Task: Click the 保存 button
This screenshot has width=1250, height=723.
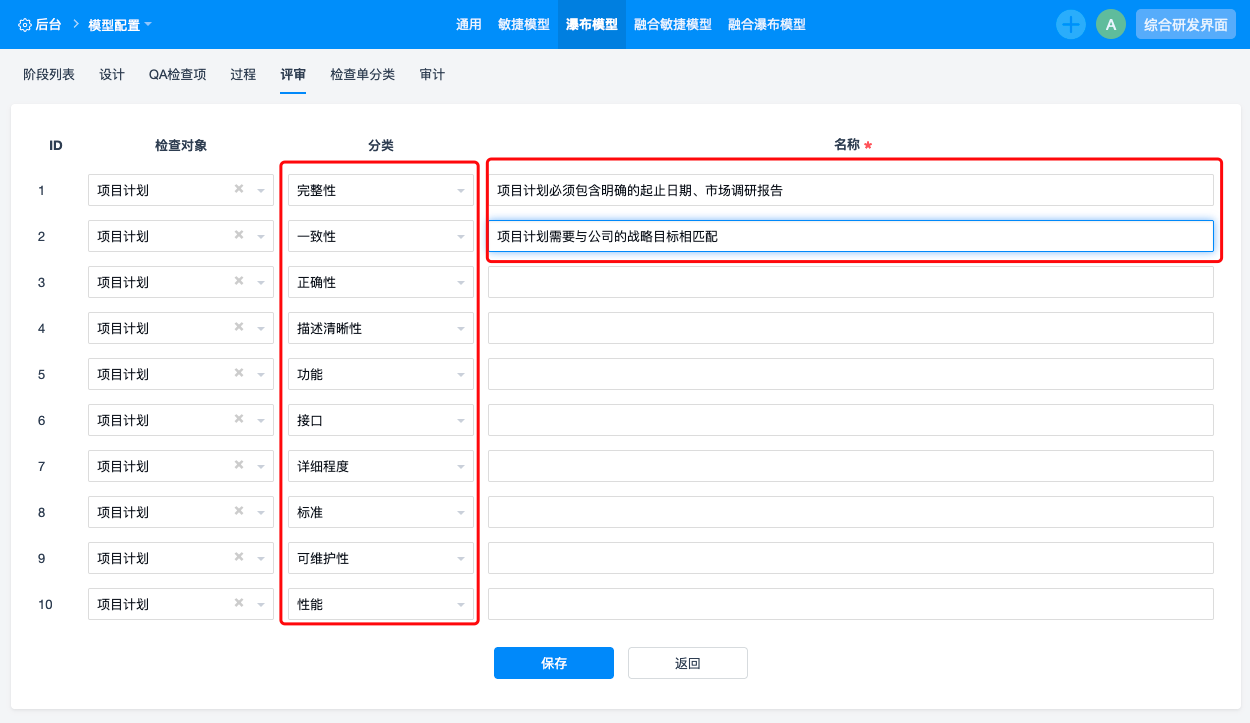Action: tap(553, 663)
